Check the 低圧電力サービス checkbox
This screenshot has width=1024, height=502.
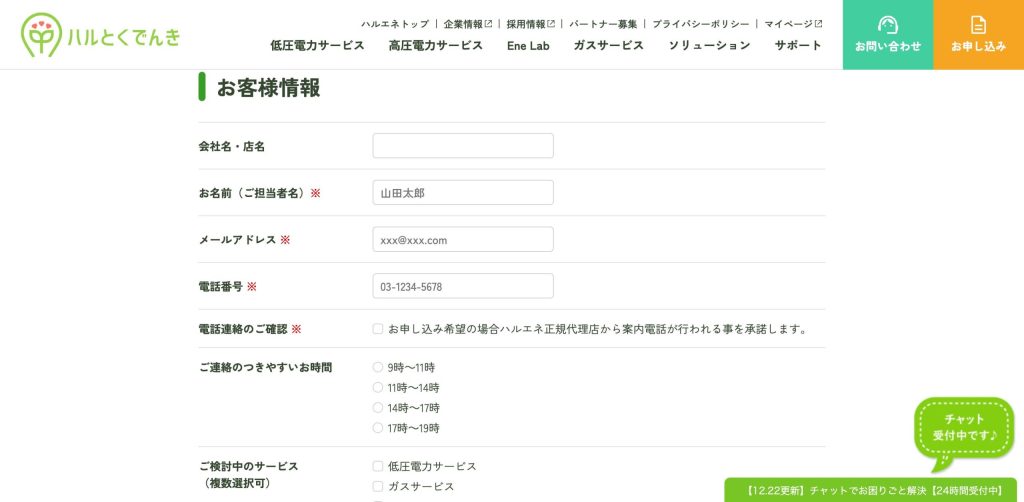tap(377, 466)
